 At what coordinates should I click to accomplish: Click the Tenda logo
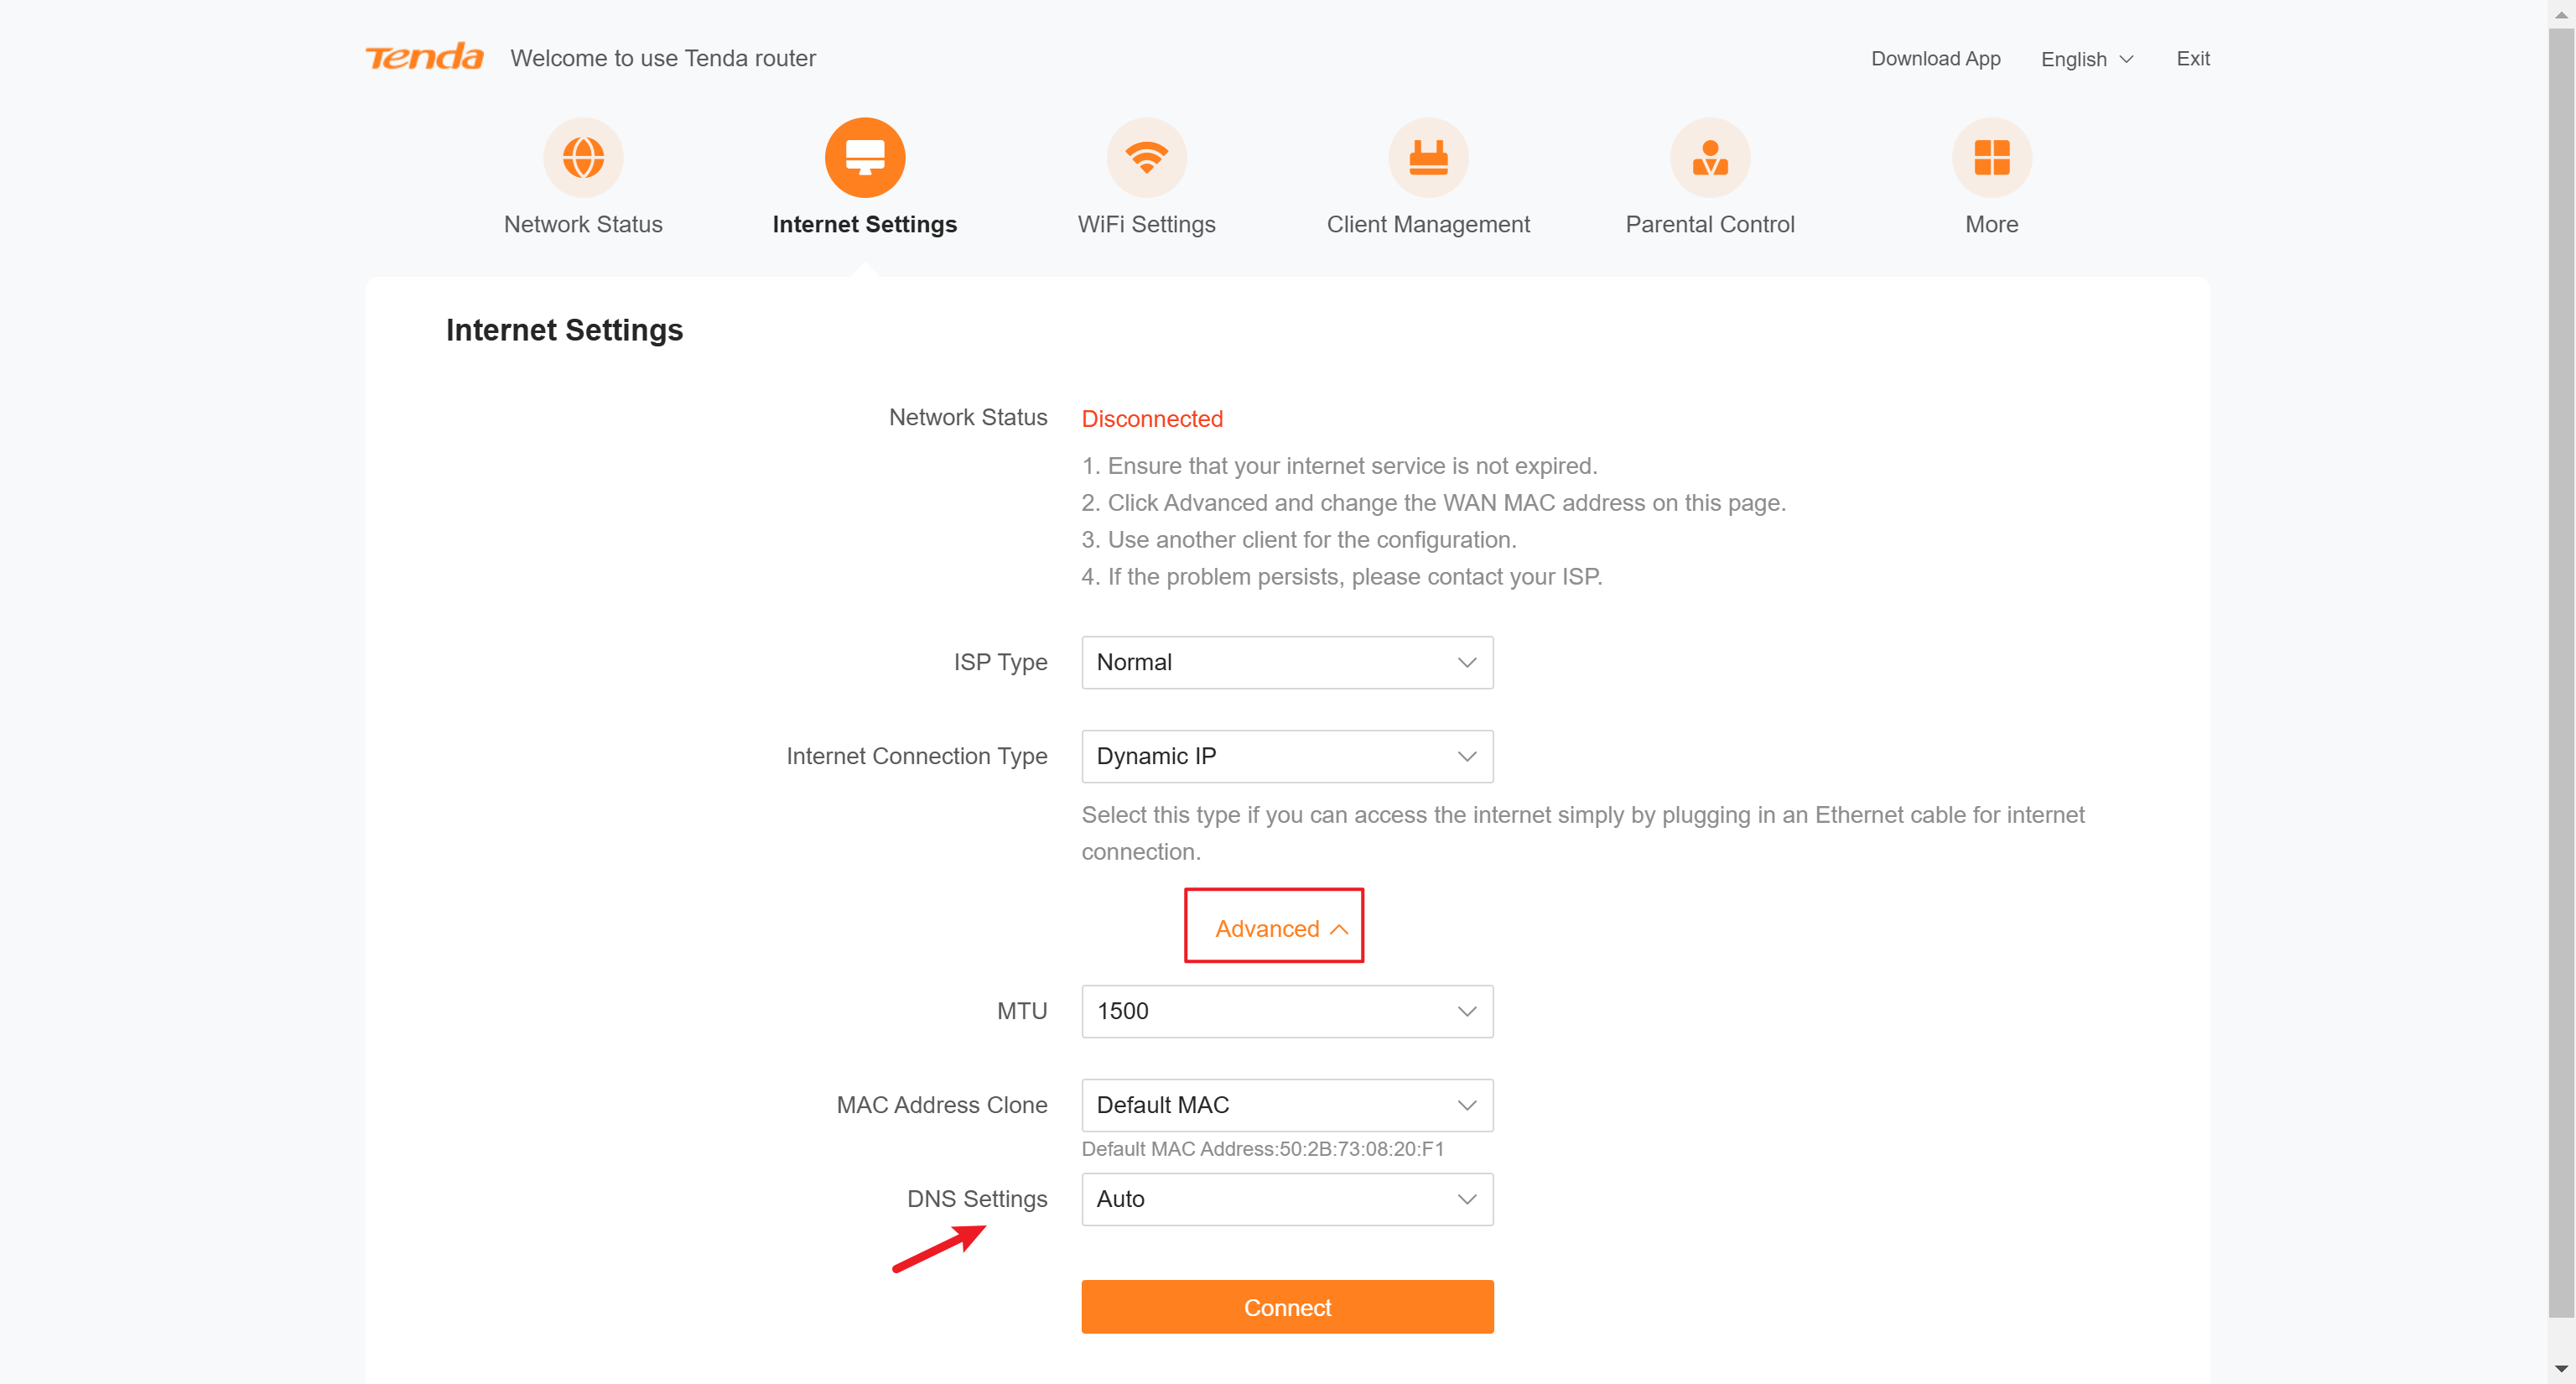click(424, 57)
